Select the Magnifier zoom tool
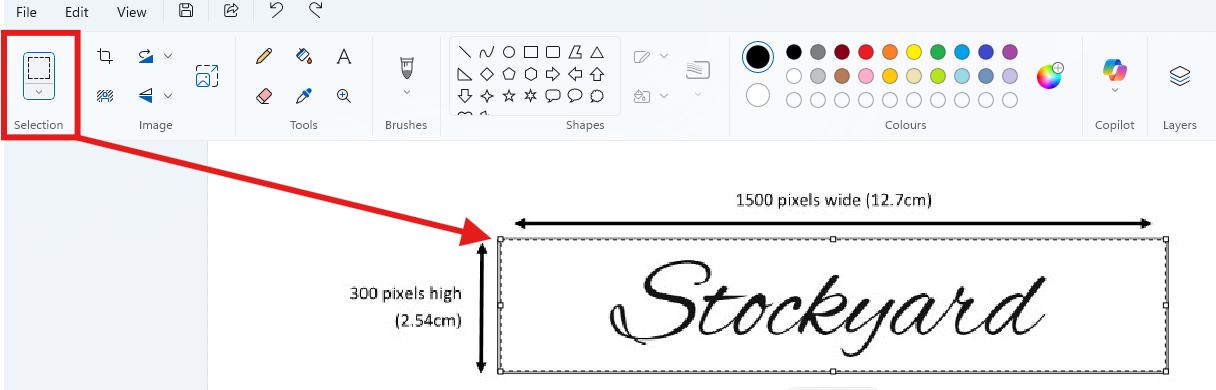 click(x=343, y=96)
